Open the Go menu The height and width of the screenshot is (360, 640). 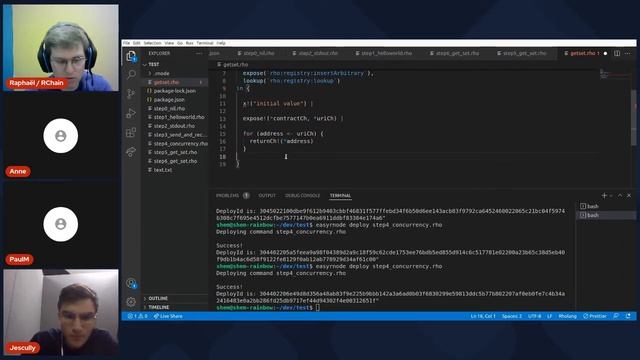click(x=180, y=43)
